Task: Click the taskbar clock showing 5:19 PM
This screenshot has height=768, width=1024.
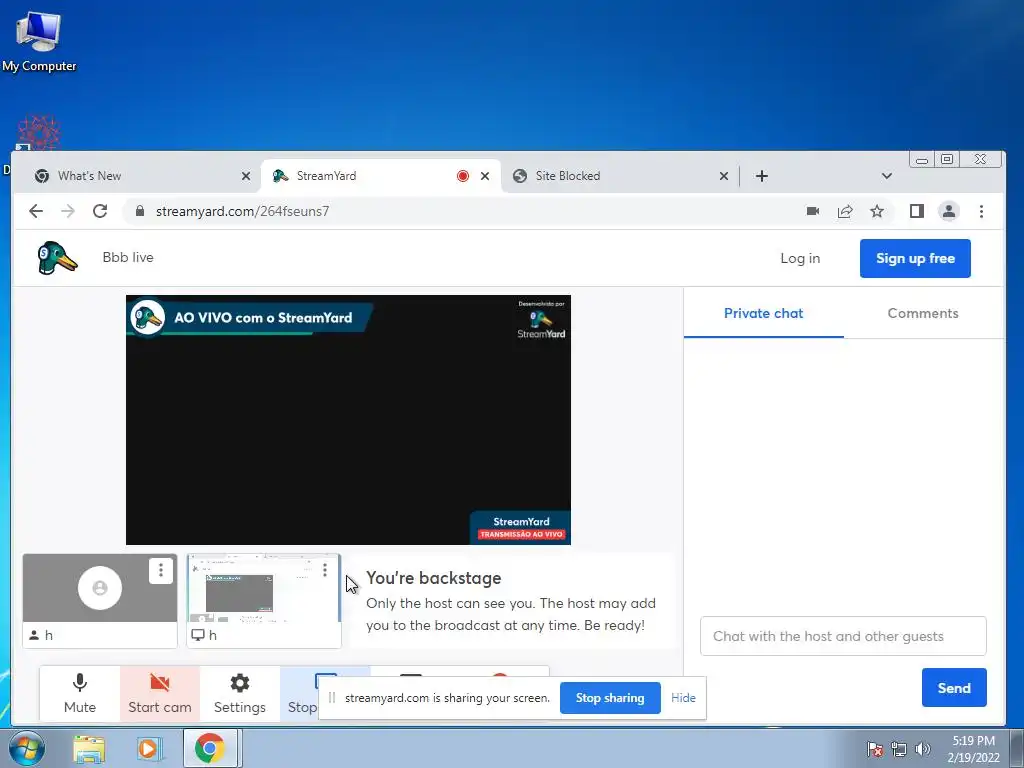Action: click(x=973, y=749)
